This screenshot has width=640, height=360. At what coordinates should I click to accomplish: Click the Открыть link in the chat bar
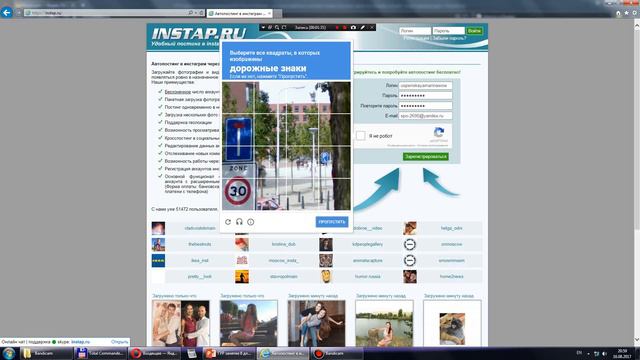tap(120, 342)
